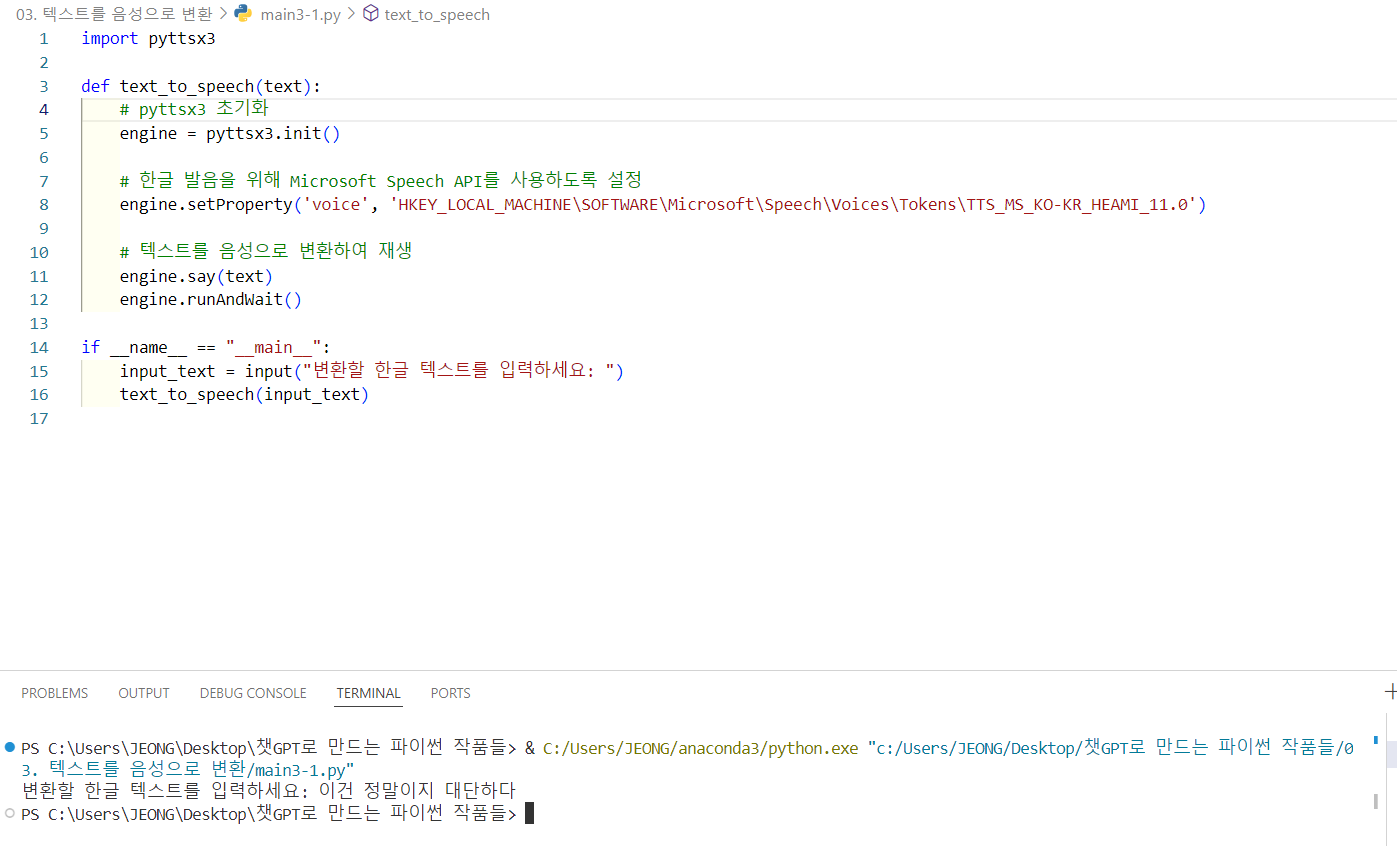Click line number 17 in the gutter
This screenshot has height=846, width=1397.
click(x=39, y=418)
